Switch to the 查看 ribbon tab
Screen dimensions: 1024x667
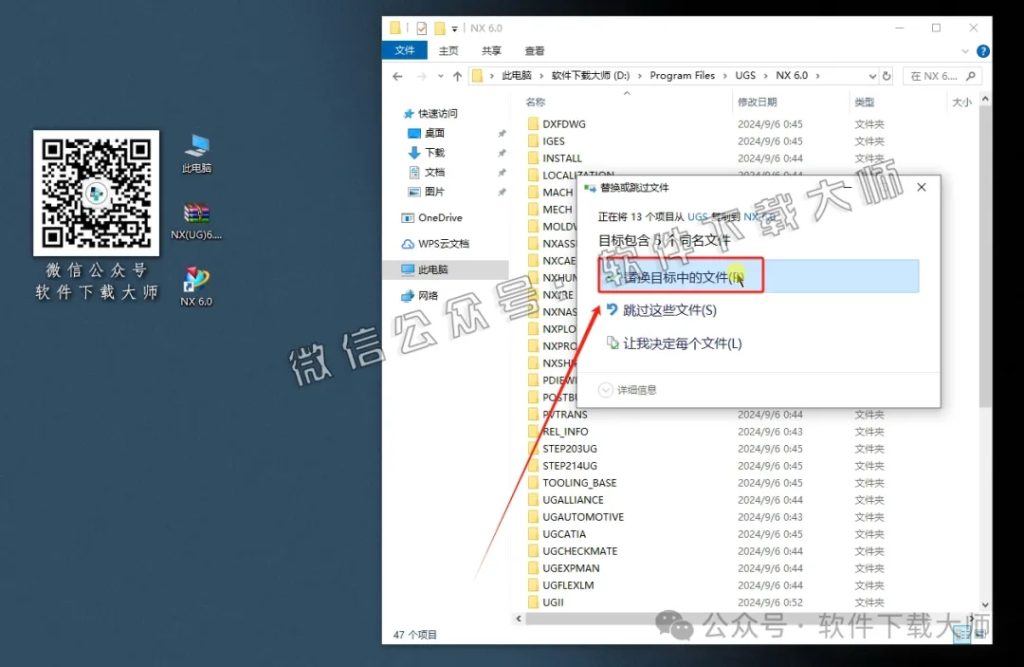tap(533, 49)
